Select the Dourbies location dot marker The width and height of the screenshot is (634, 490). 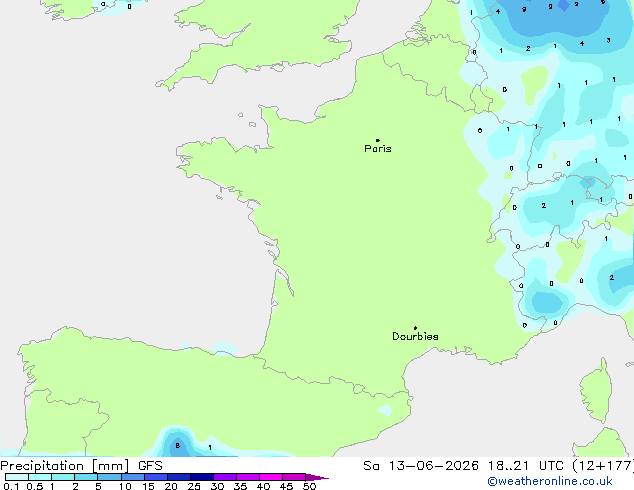coord(415,328)
